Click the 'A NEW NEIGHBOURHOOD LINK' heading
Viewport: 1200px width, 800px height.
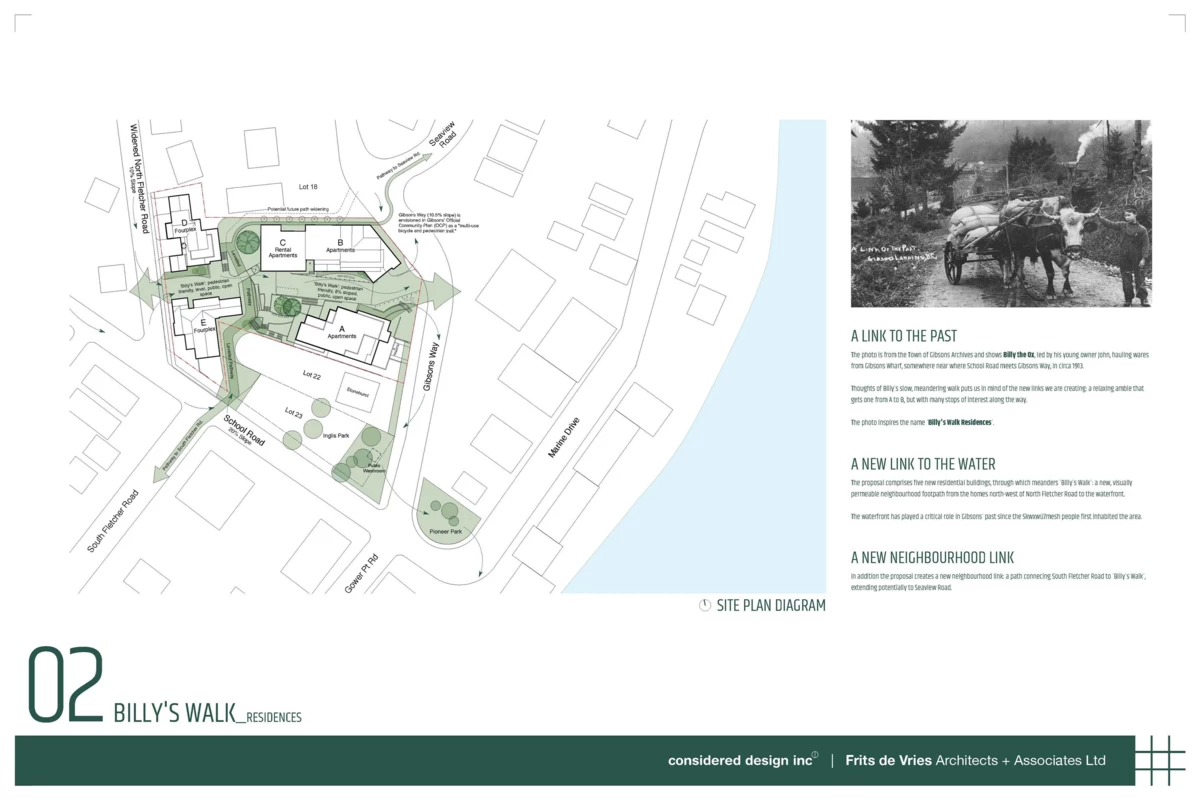933,557
